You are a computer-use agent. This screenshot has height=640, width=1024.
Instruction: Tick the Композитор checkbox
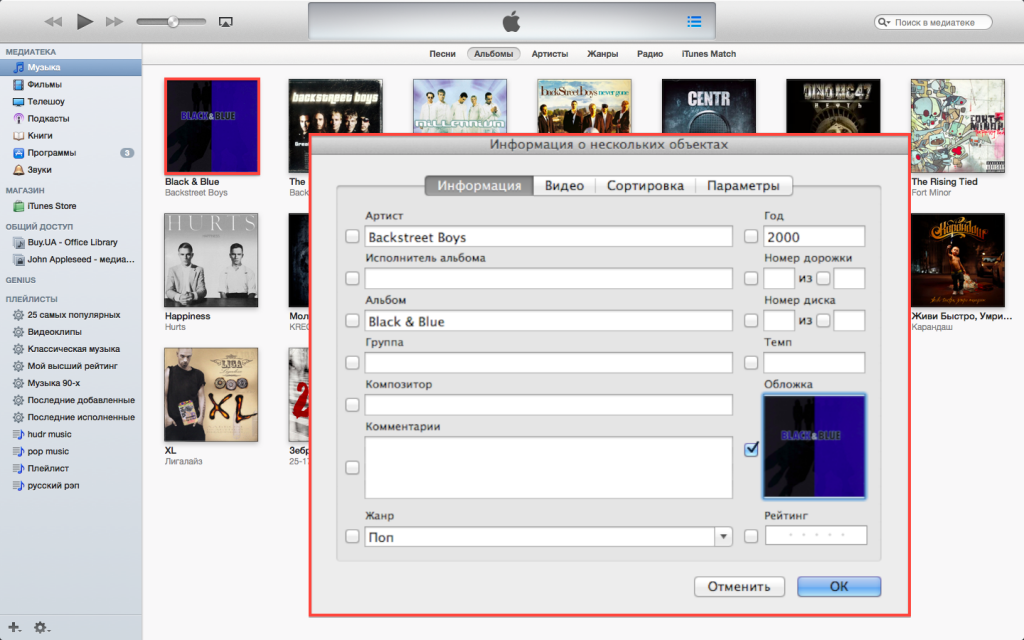tap(352, 405)
